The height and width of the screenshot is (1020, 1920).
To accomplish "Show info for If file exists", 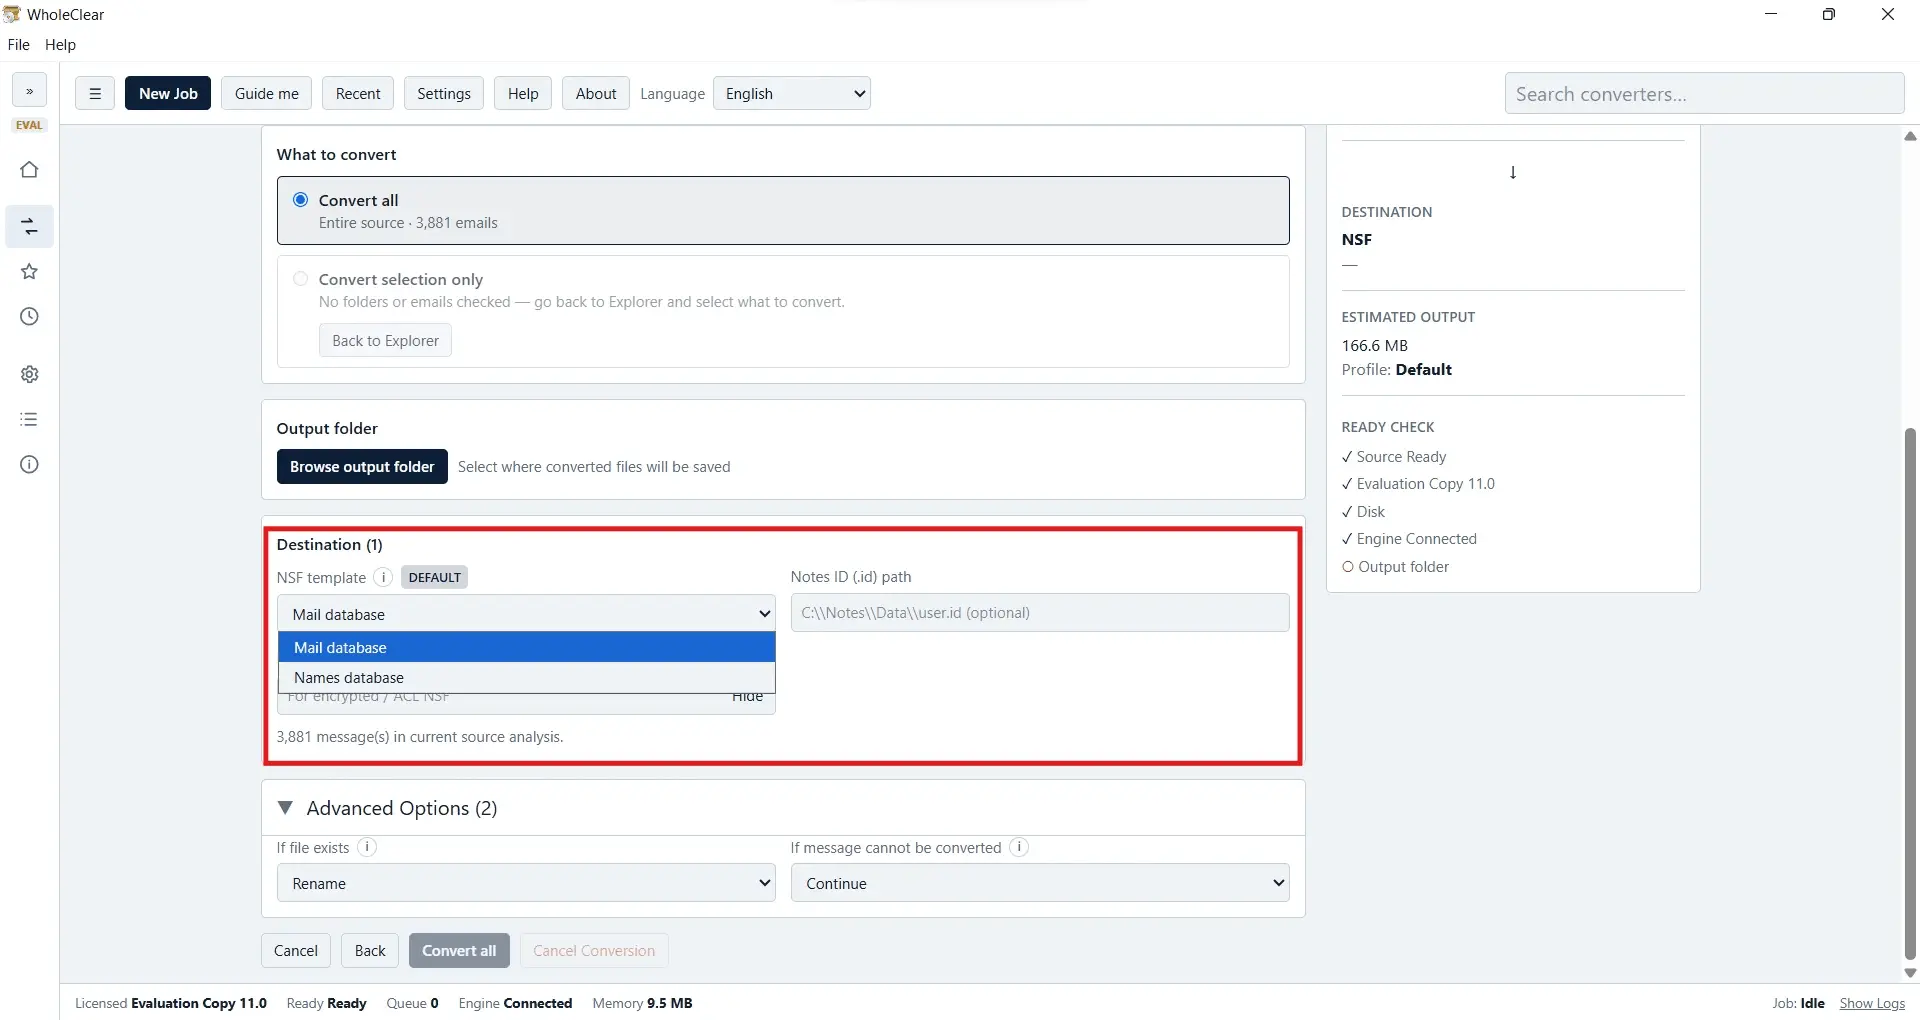I will point(367,847).
